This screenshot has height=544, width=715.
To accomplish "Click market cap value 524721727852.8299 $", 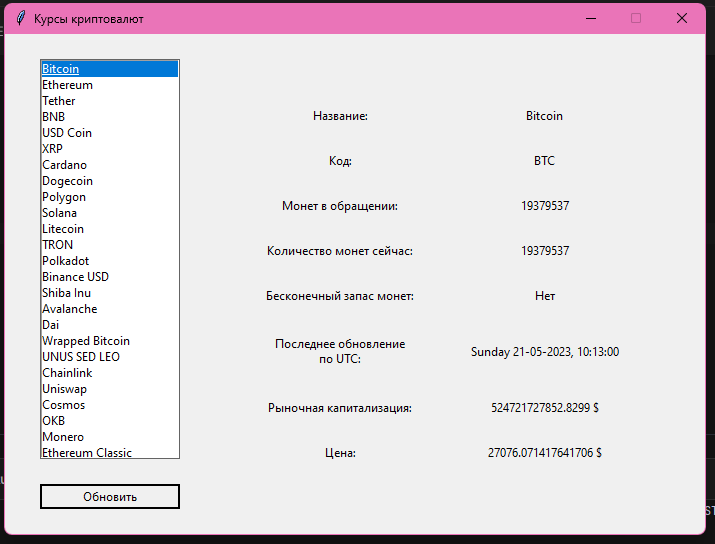I will (545, 408).
